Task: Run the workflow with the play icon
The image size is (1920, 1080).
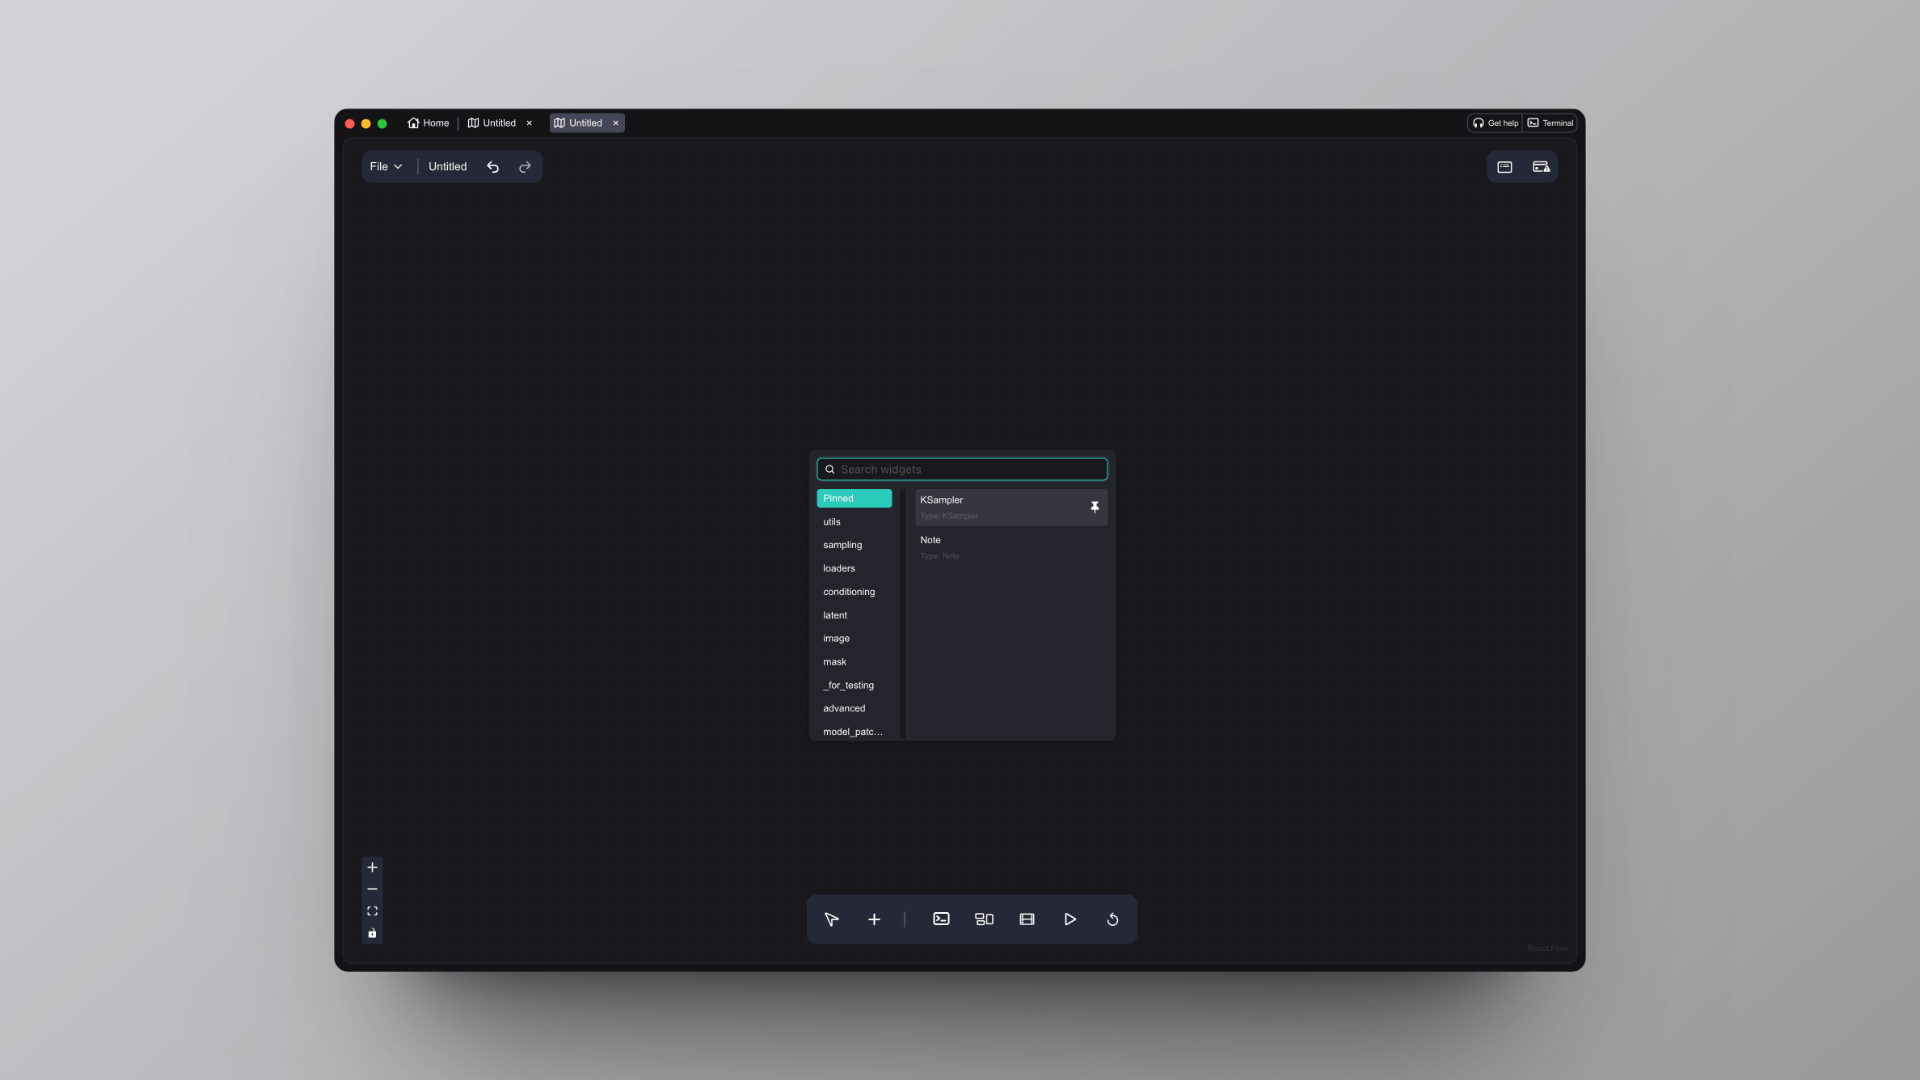Action: click(x=1070, y=919)
